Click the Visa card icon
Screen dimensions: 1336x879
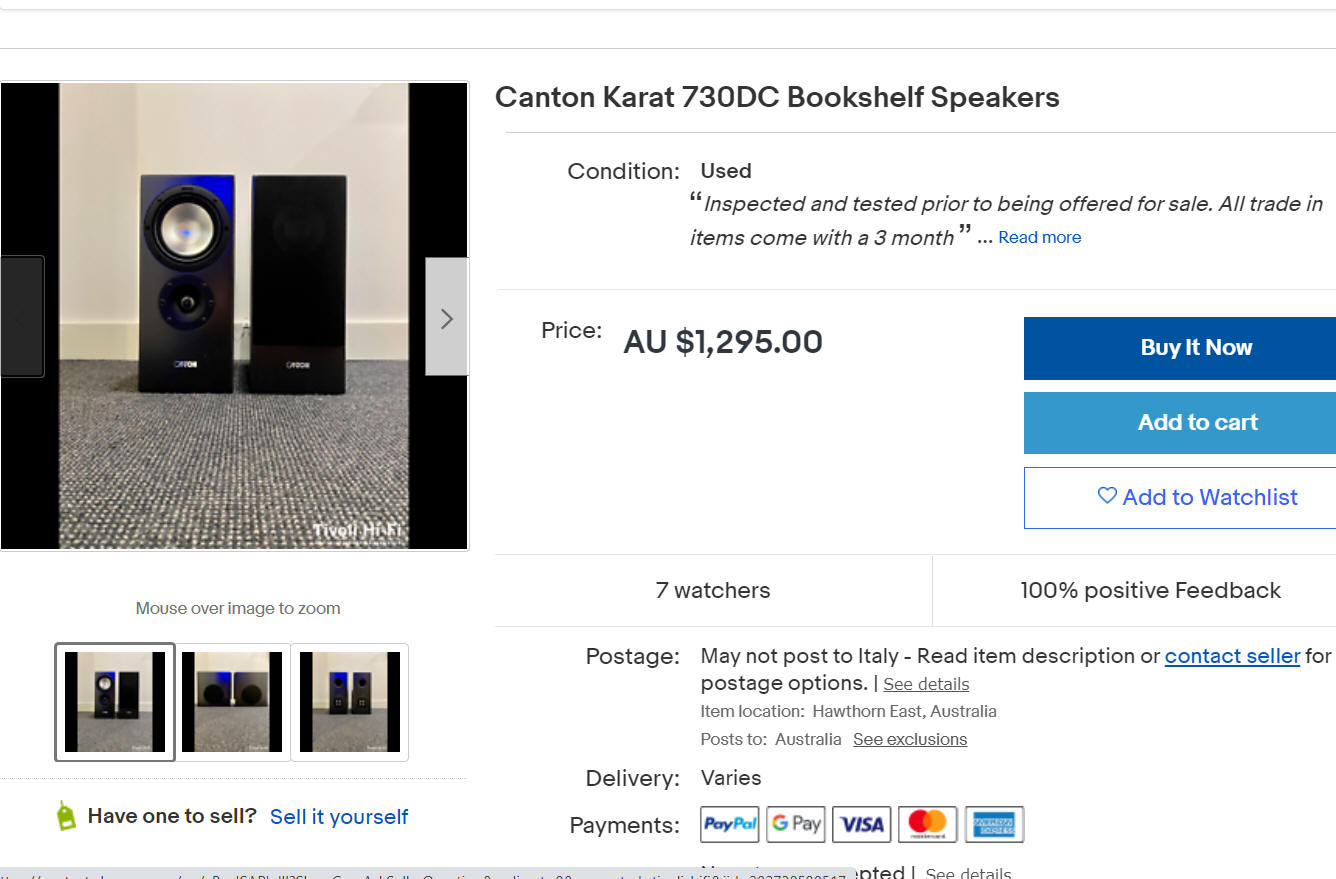(x=861, y=824)
